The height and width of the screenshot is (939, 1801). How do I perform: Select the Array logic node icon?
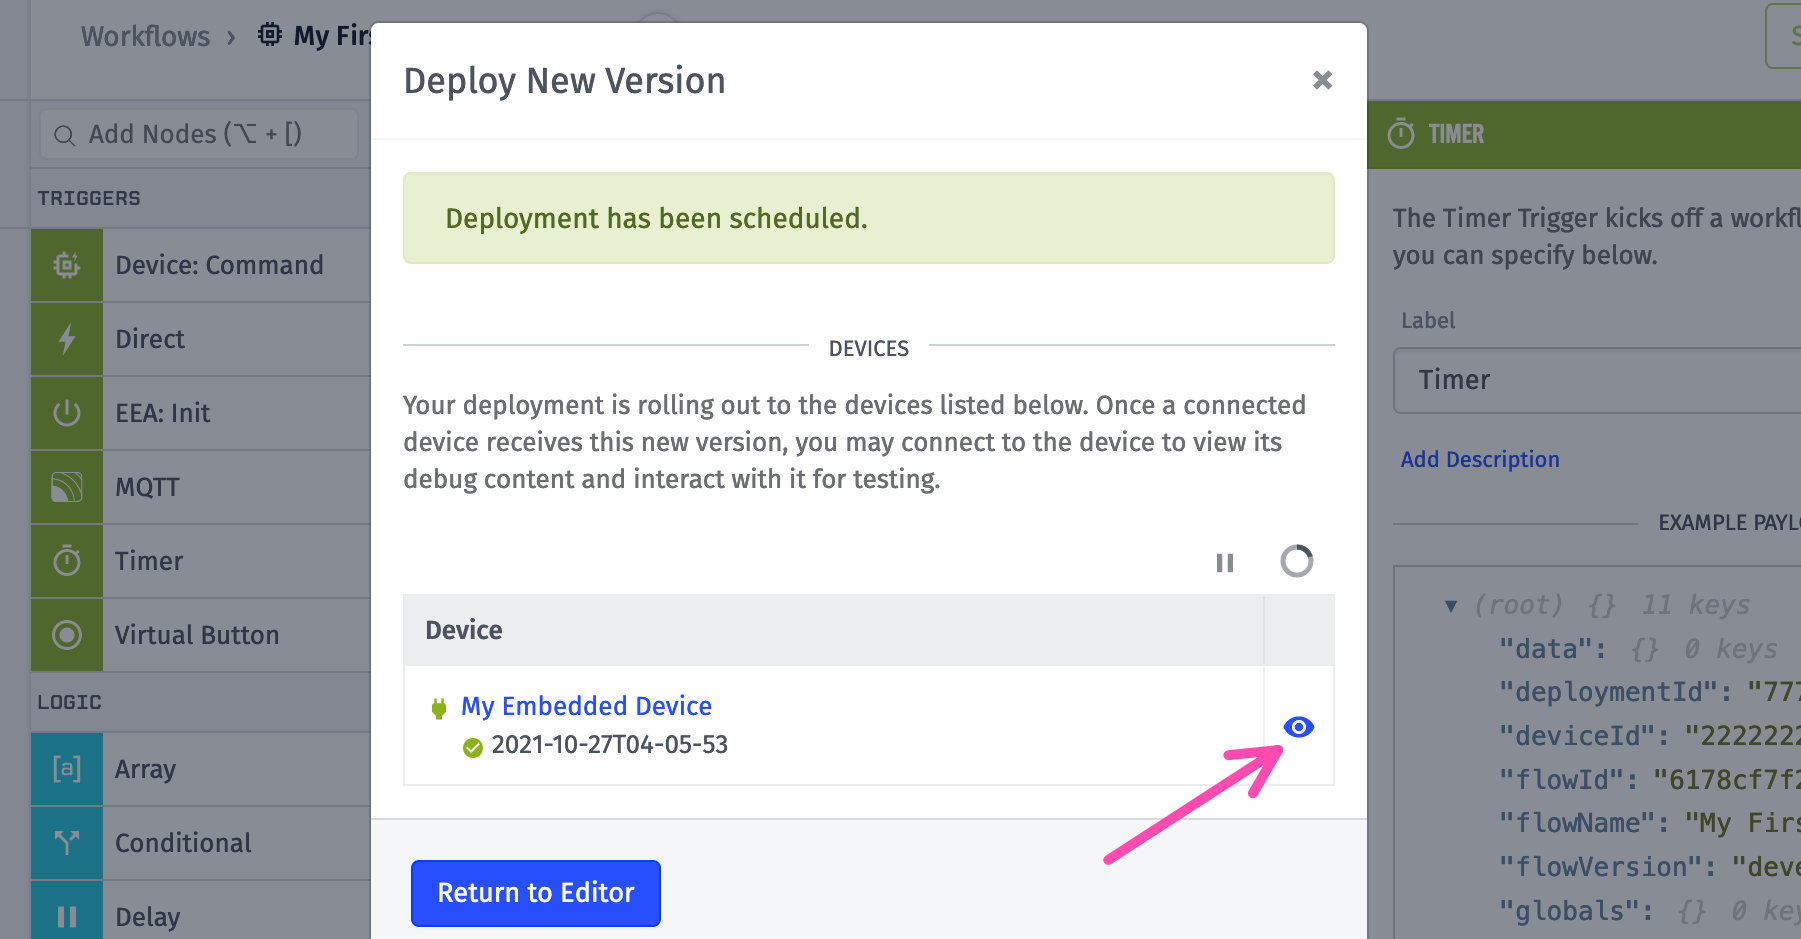pos(67,769)
